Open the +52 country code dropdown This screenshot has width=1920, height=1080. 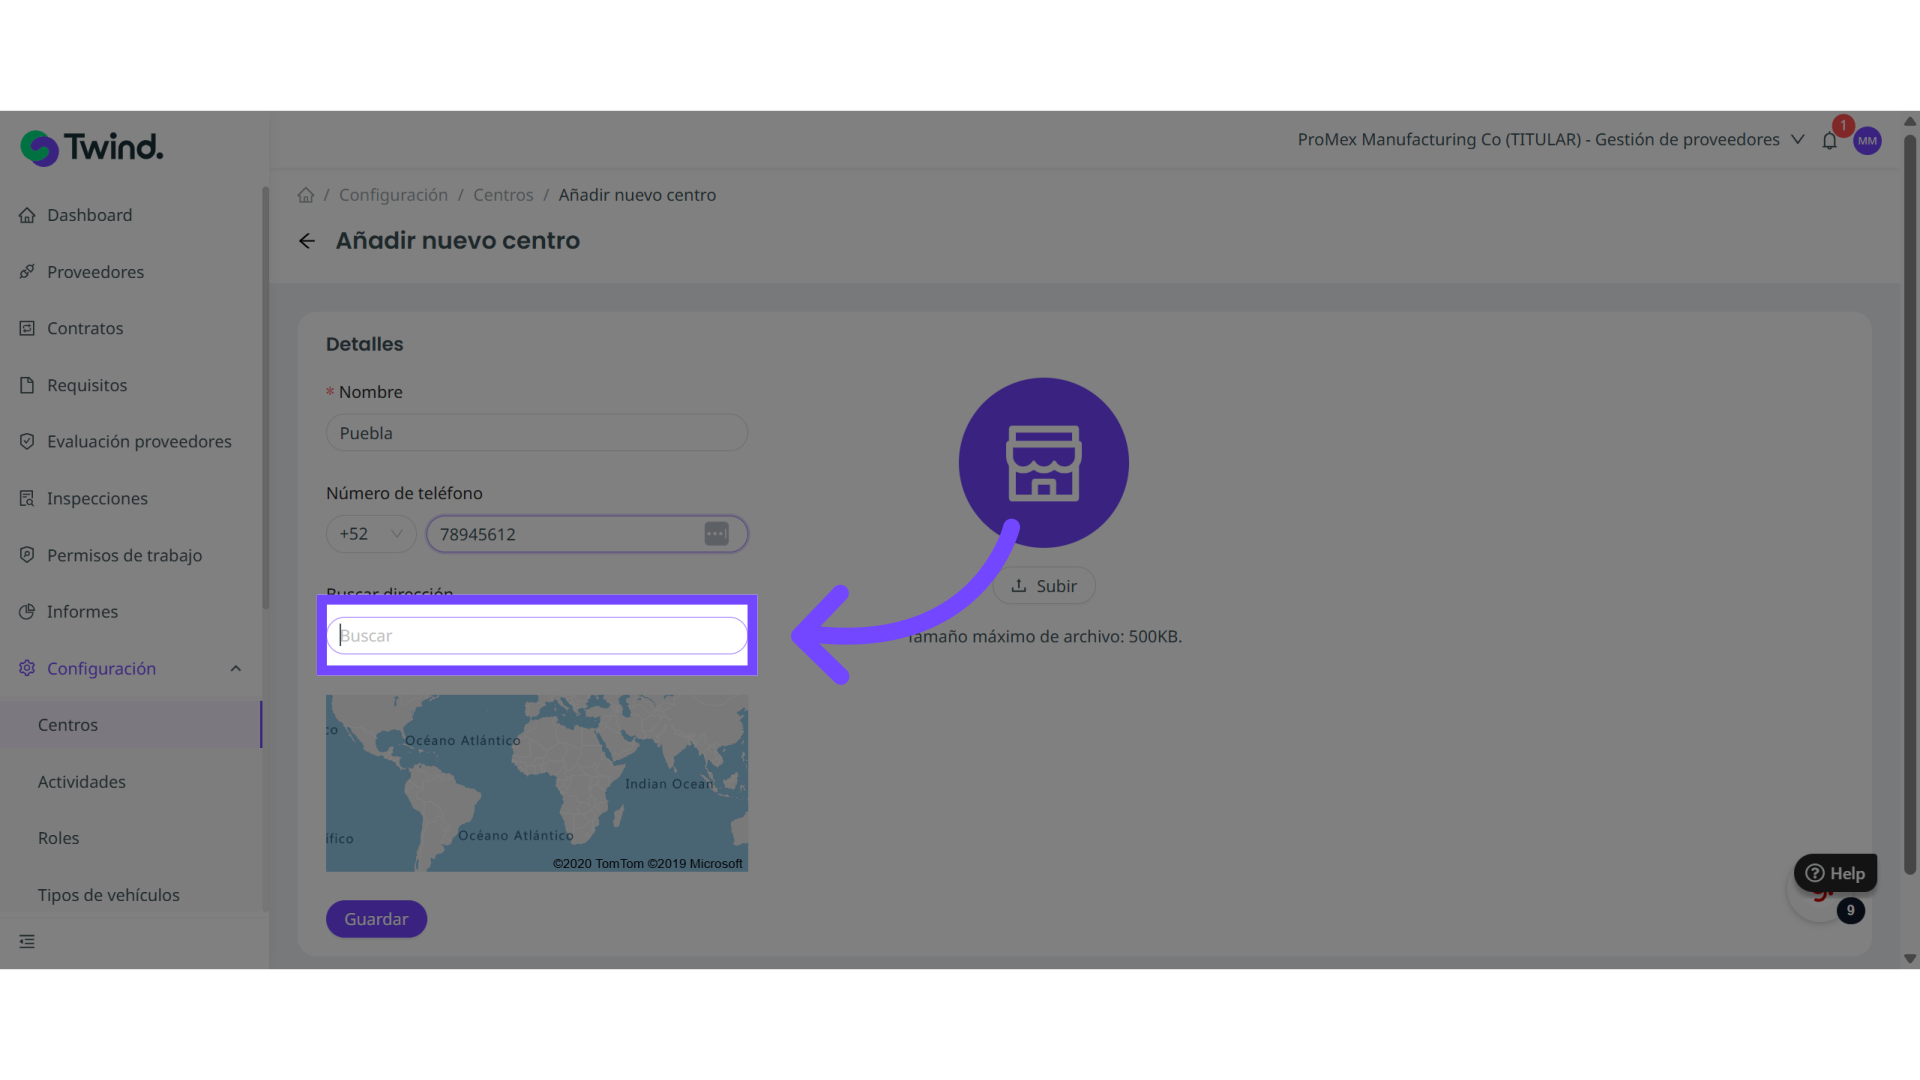tap(371, 534)
